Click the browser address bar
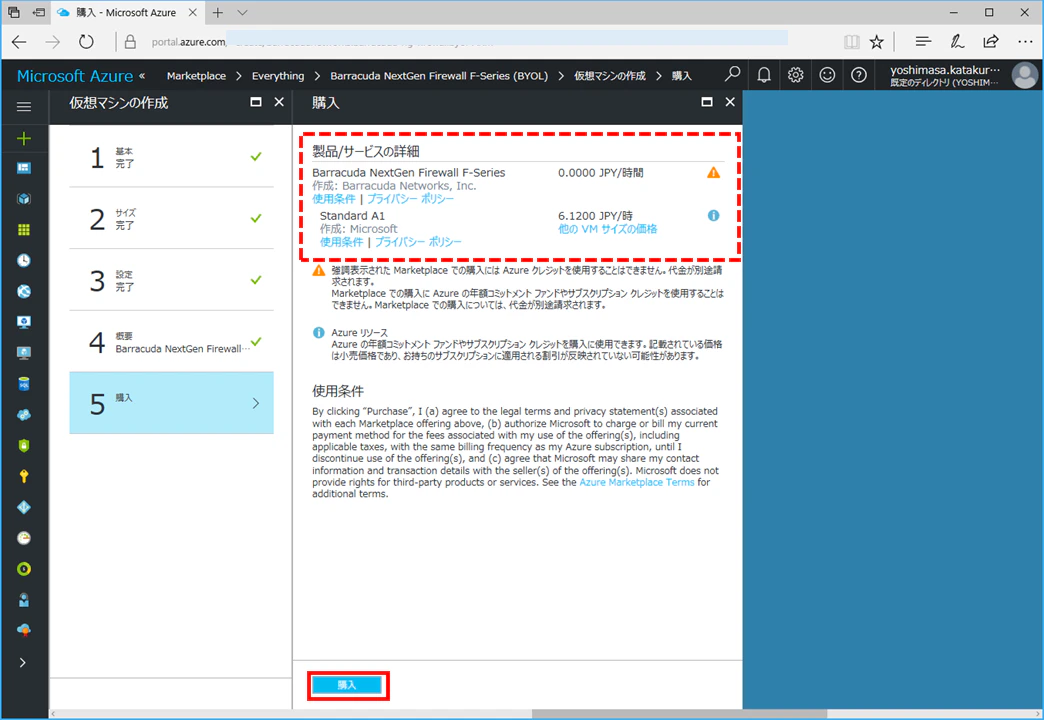Viewport: 1044px width, 720px height. (469, 42)
